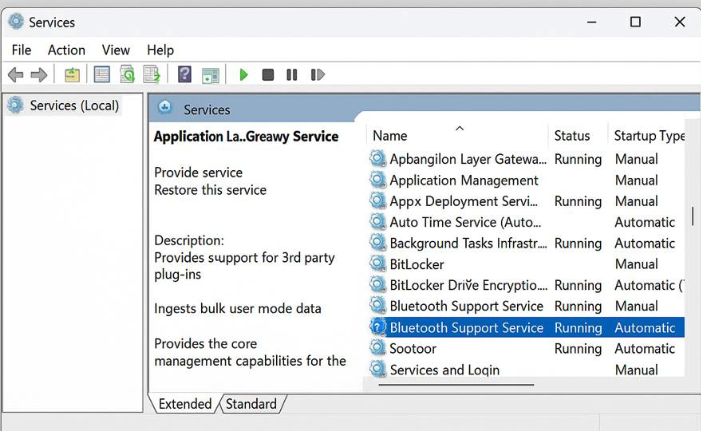
Task: Click the gear icon next to Auto Time Service
Action: coord(378,222)
